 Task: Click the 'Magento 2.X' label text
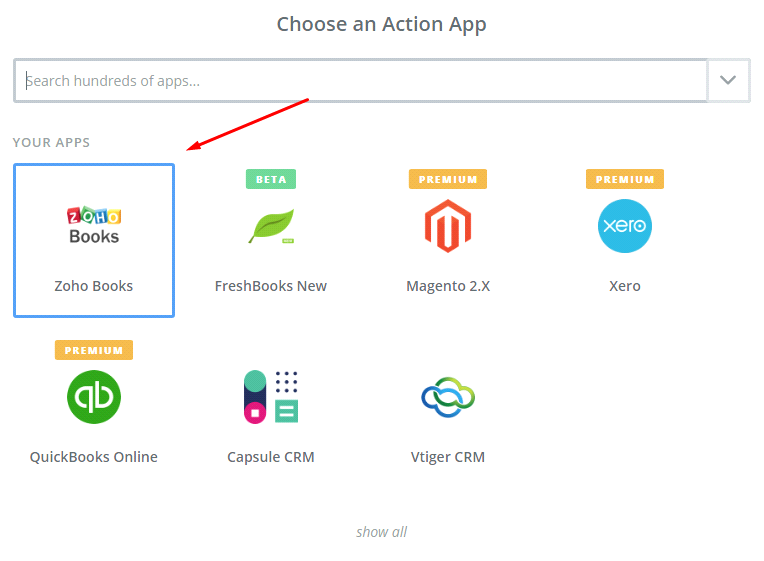point(448,286)
